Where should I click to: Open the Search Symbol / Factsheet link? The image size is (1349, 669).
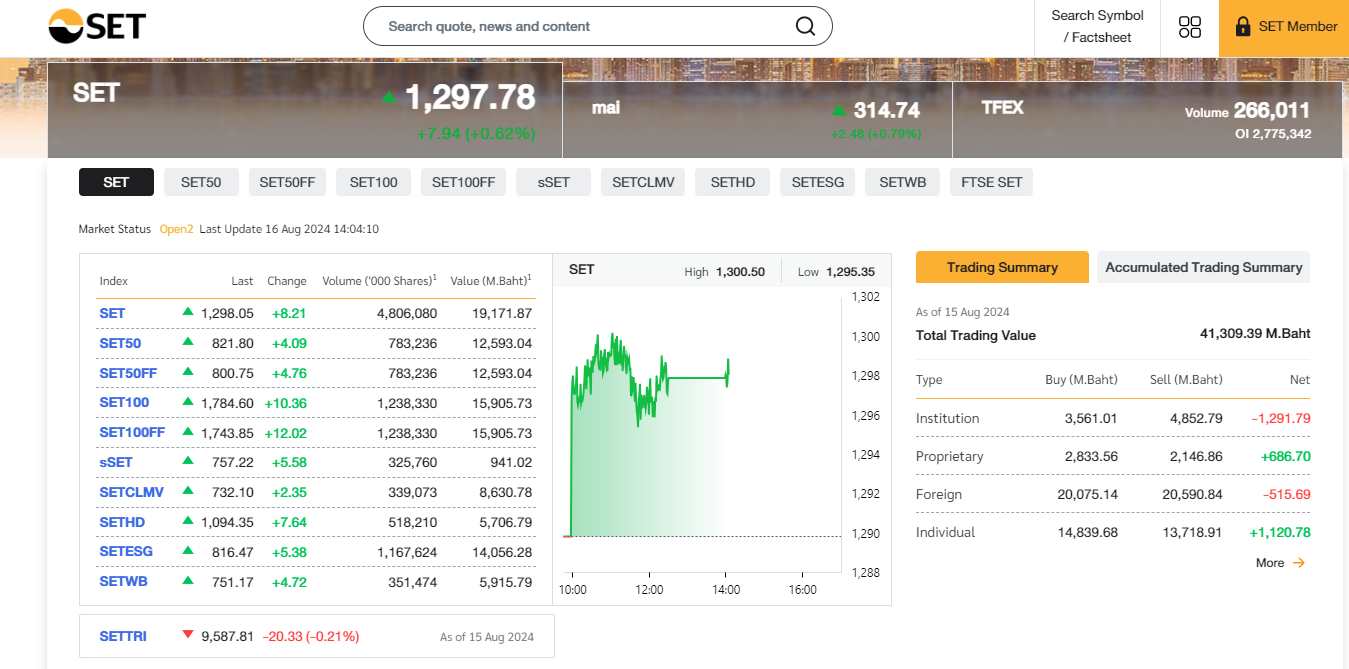1097,27
